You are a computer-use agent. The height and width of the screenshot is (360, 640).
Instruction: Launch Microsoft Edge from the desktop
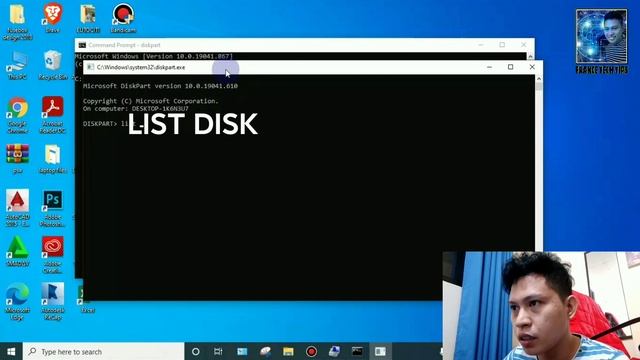click(x=18, y=301)
